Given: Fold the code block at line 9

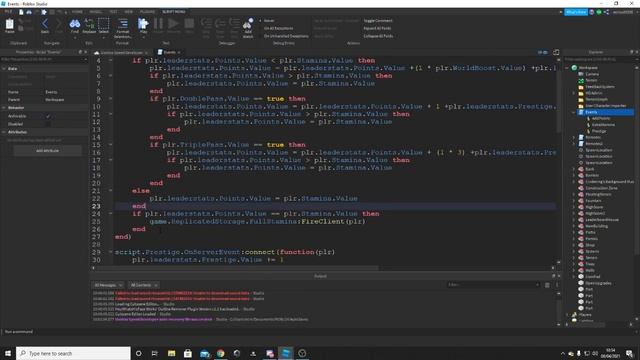Looking at the screenshot, I should 110,98.
